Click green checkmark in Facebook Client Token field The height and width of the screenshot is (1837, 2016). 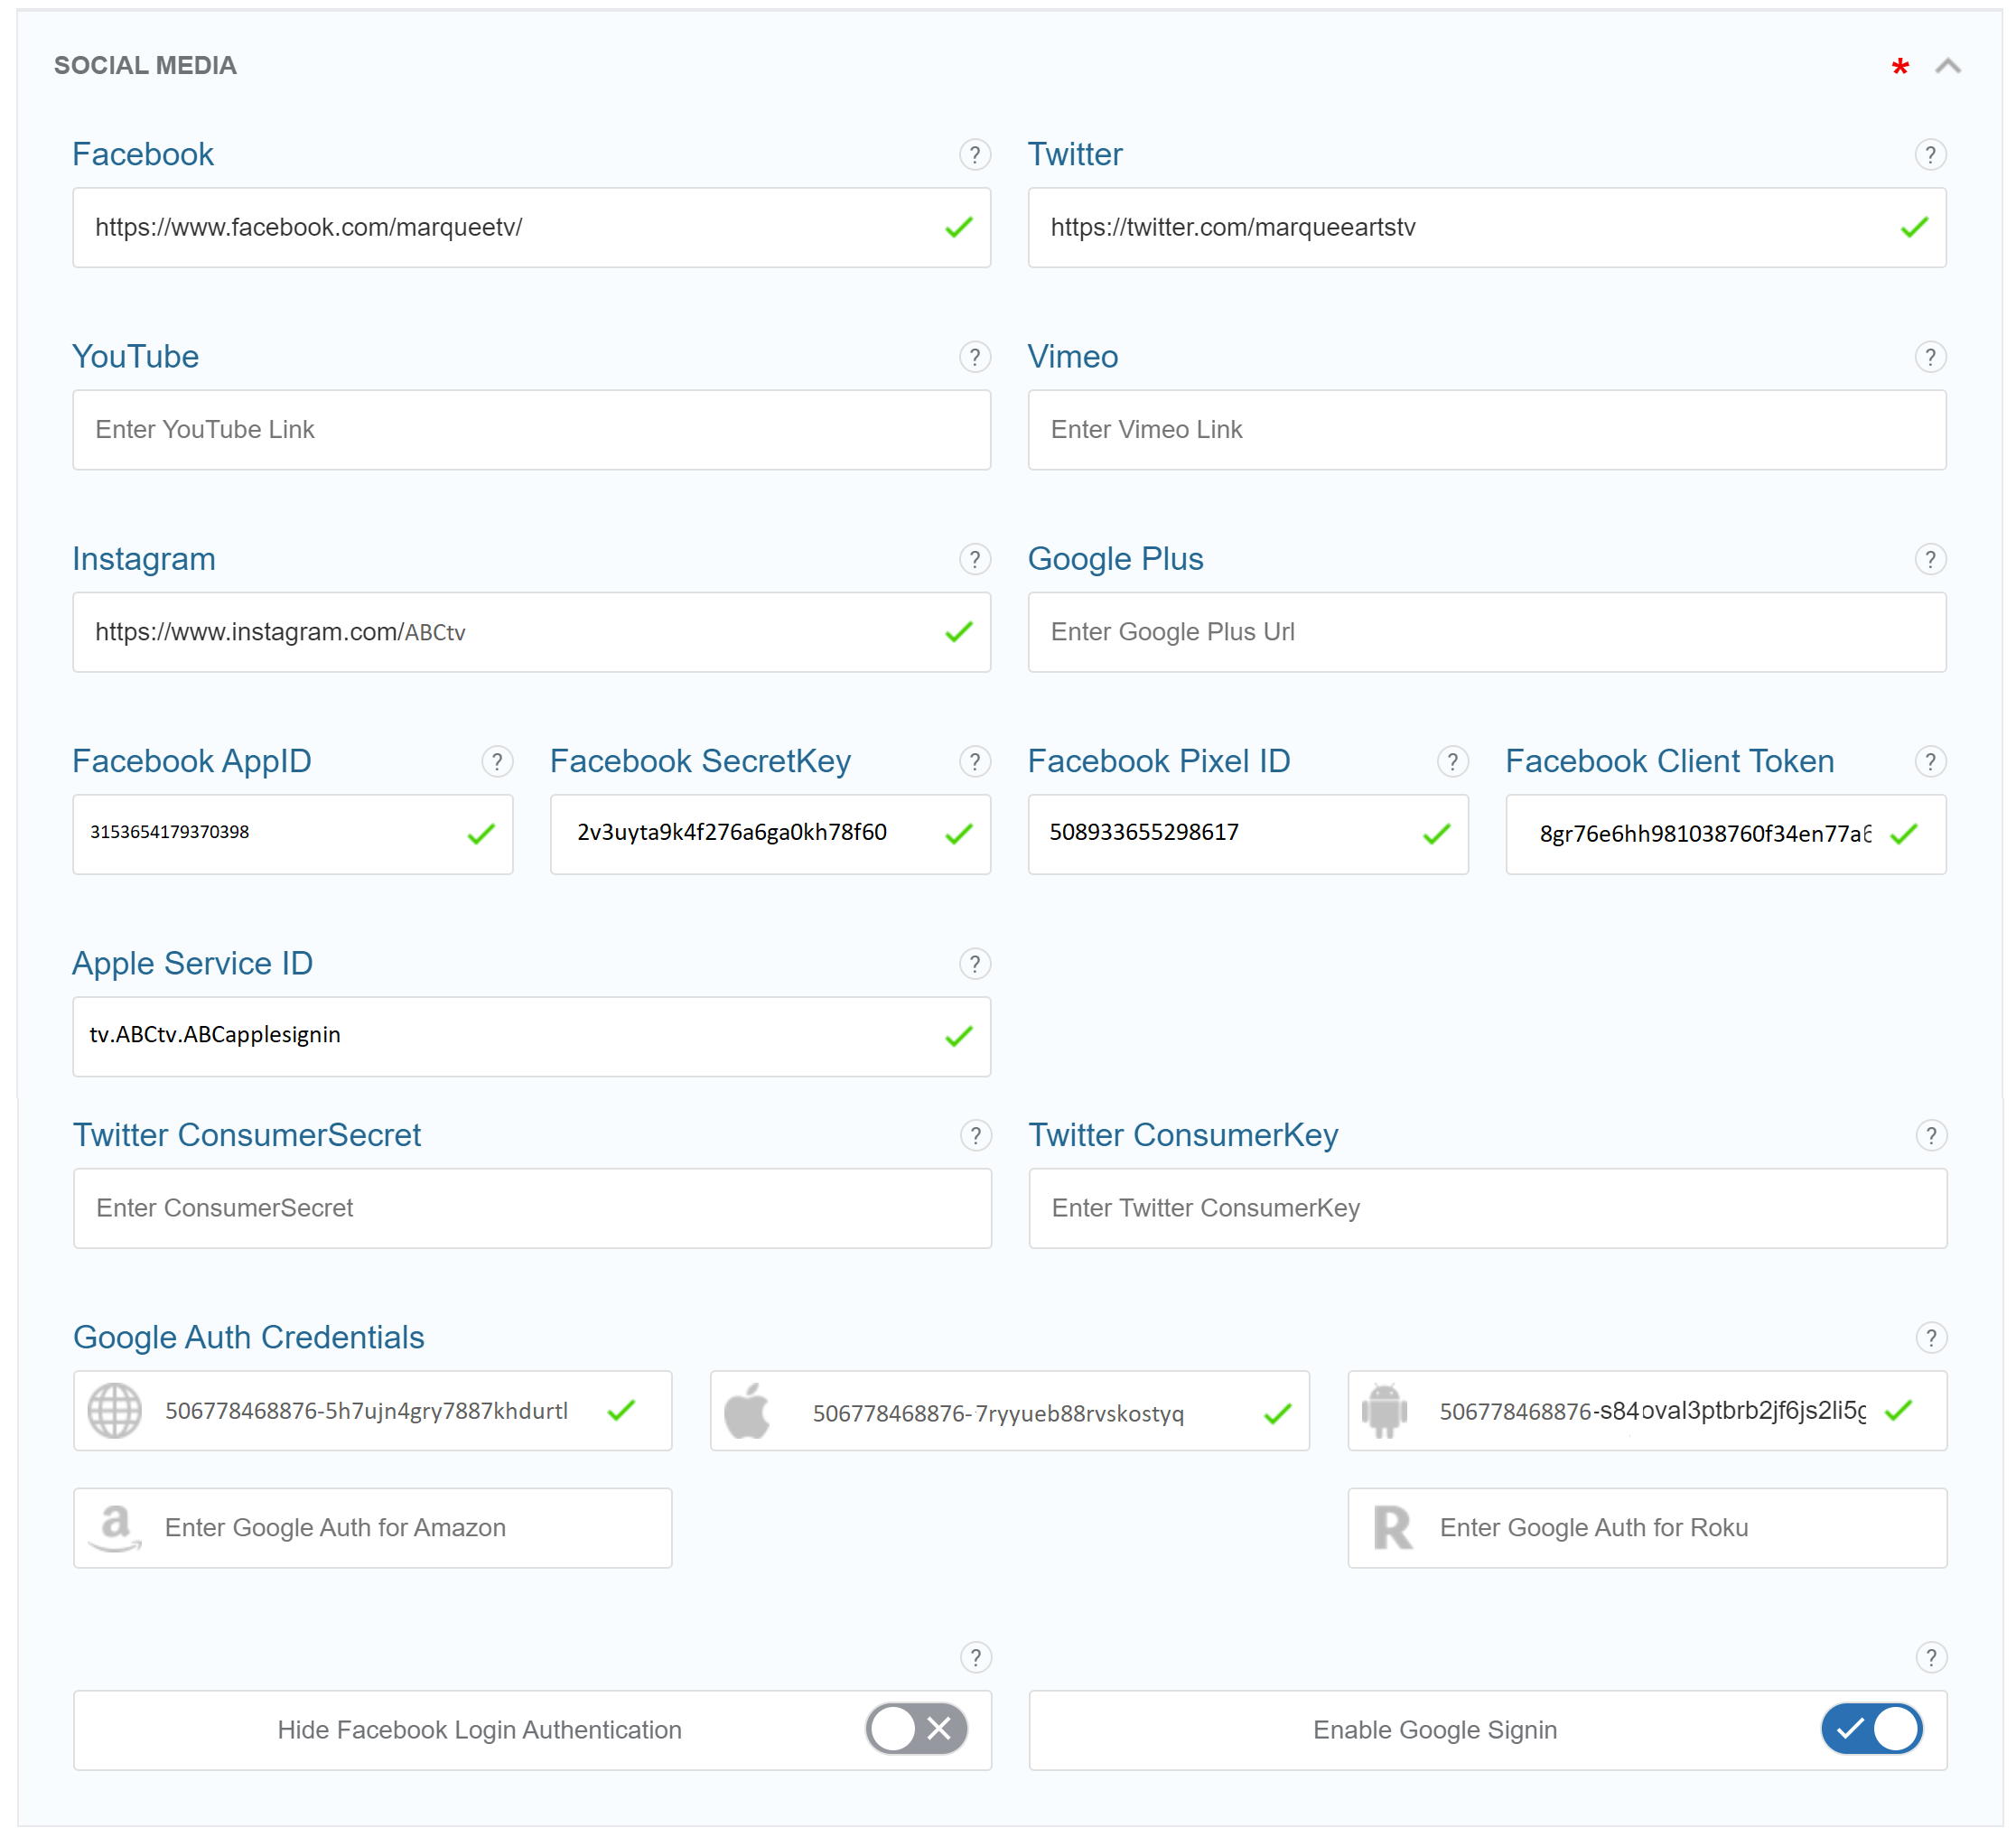pos(1903,834)
